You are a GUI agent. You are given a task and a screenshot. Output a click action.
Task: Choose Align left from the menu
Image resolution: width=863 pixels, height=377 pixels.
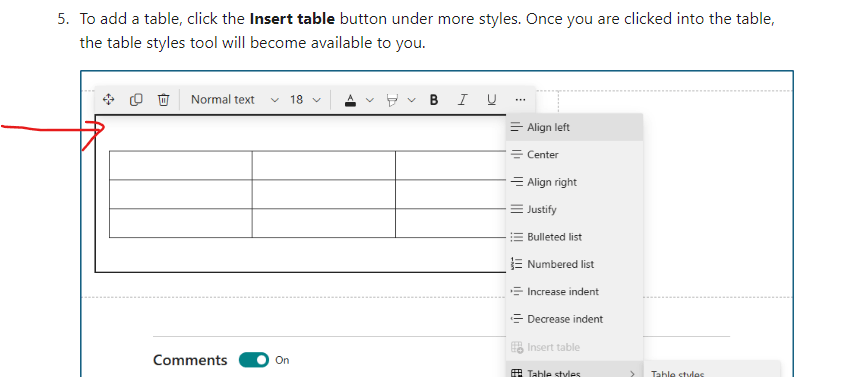click(574, 127)
